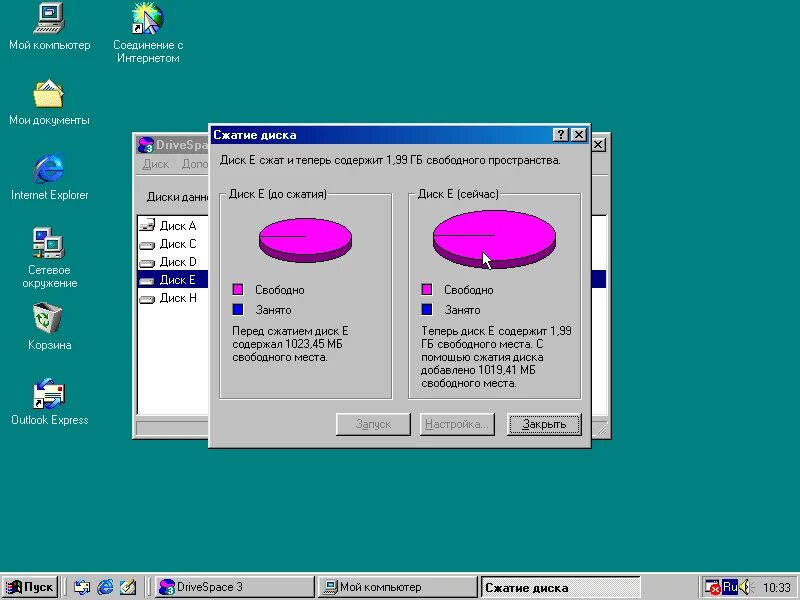Open the Диск menu in DriveSpace
The image size is (800, 600).
click(x=156, y=164)
